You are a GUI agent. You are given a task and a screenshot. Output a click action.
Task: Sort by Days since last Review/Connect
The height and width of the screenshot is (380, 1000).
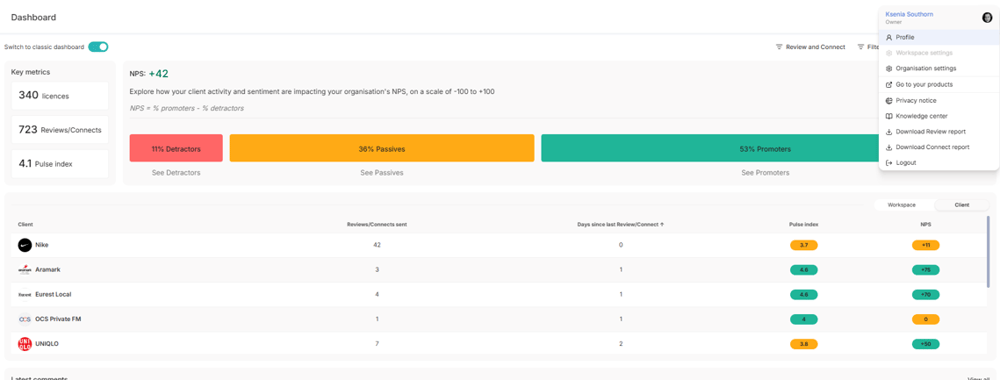tap(621, 224)
